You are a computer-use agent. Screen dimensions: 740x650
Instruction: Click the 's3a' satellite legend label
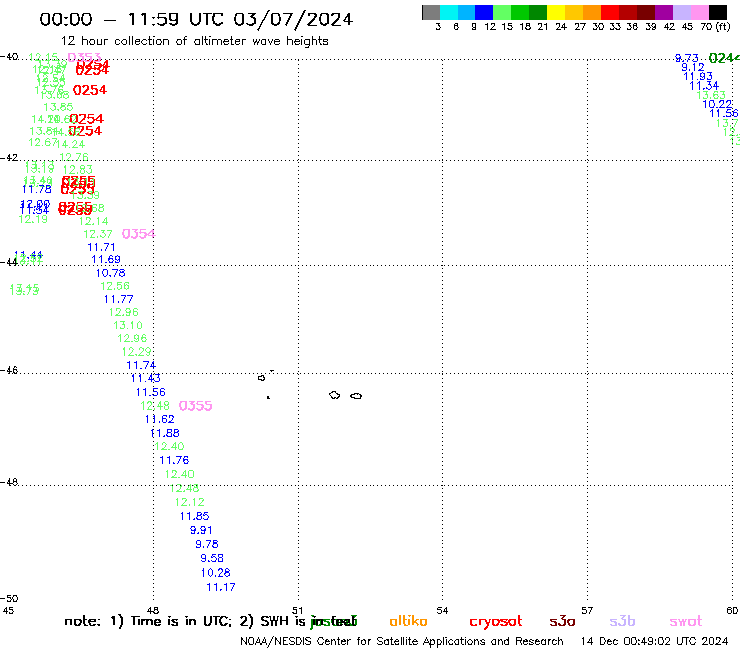pos(562,621)
